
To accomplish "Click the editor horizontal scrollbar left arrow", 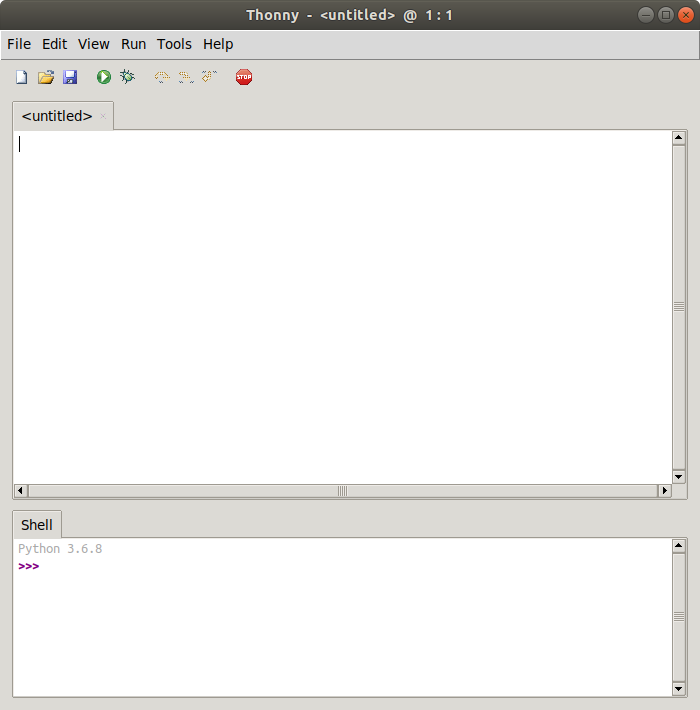I will (20, 490).
